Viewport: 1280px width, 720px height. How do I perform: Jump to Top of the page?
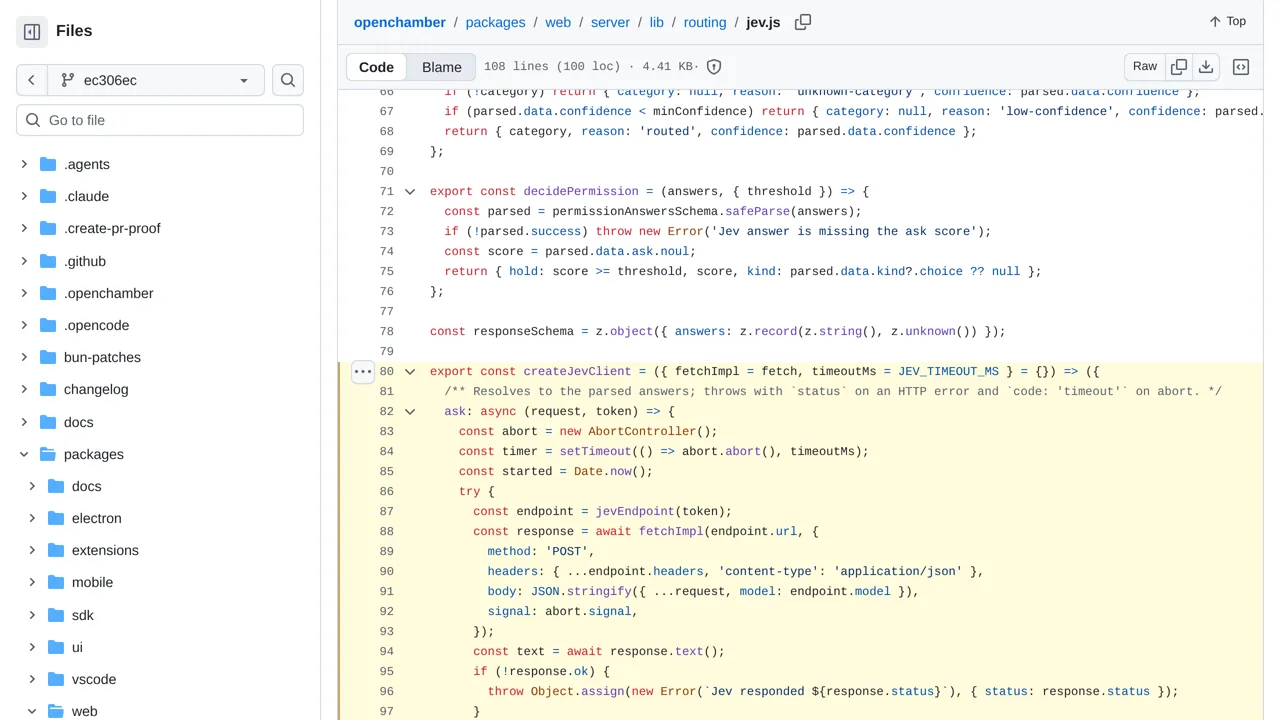pos(1227,21)
